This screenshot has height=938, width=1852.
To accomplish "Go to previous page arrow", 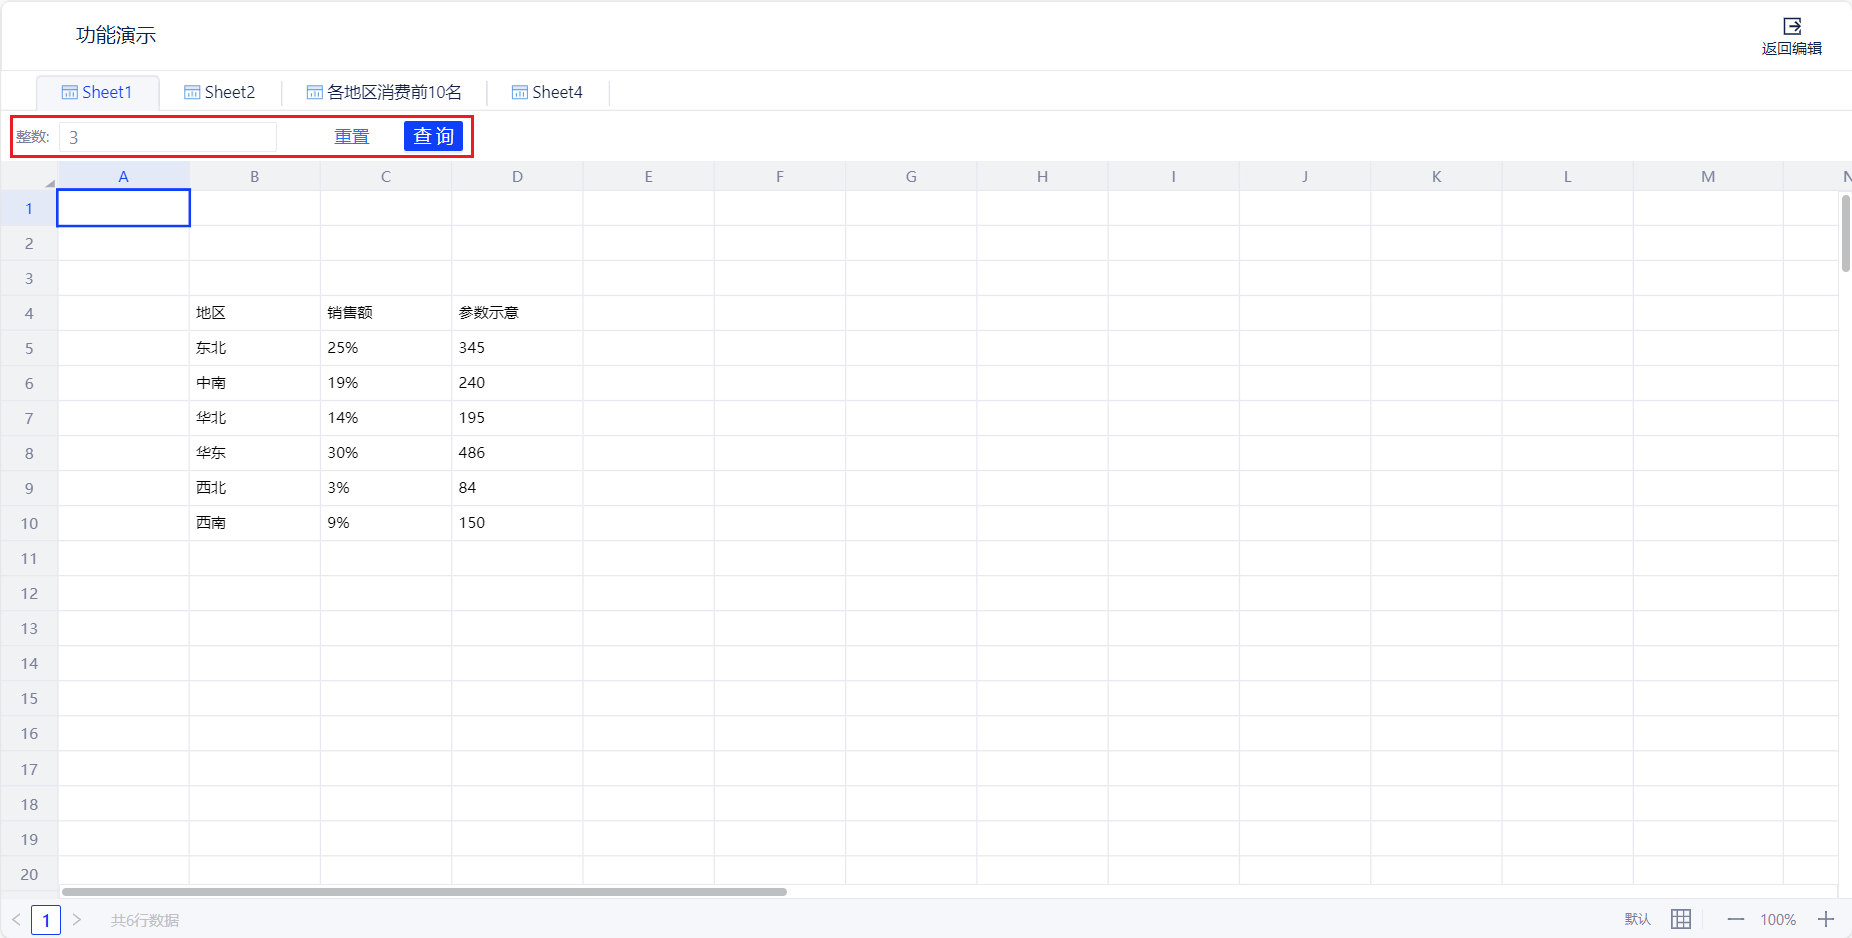I will click(16, 919).
